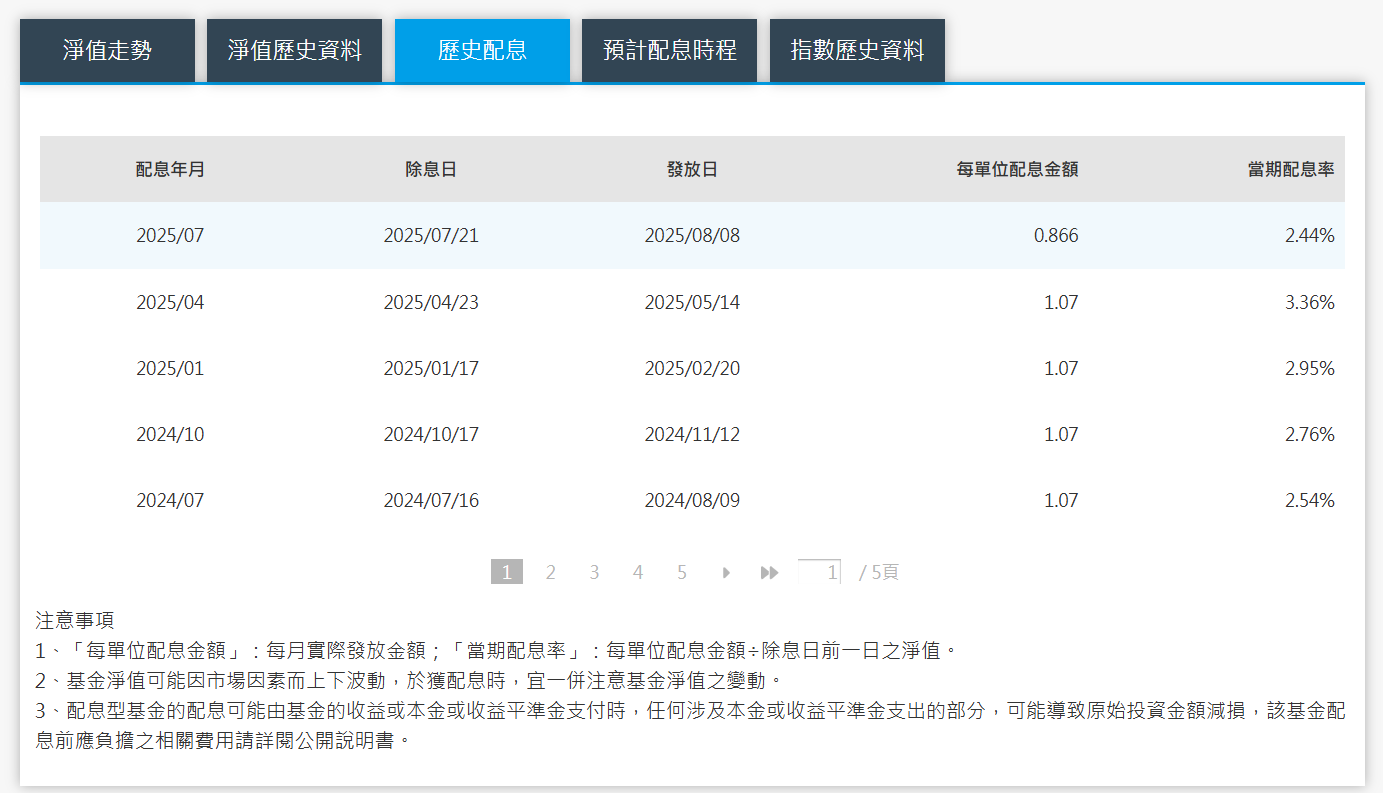This screenshot has height=793, width=1383.
Task: Jump to page 4
Action: (637, 571)
